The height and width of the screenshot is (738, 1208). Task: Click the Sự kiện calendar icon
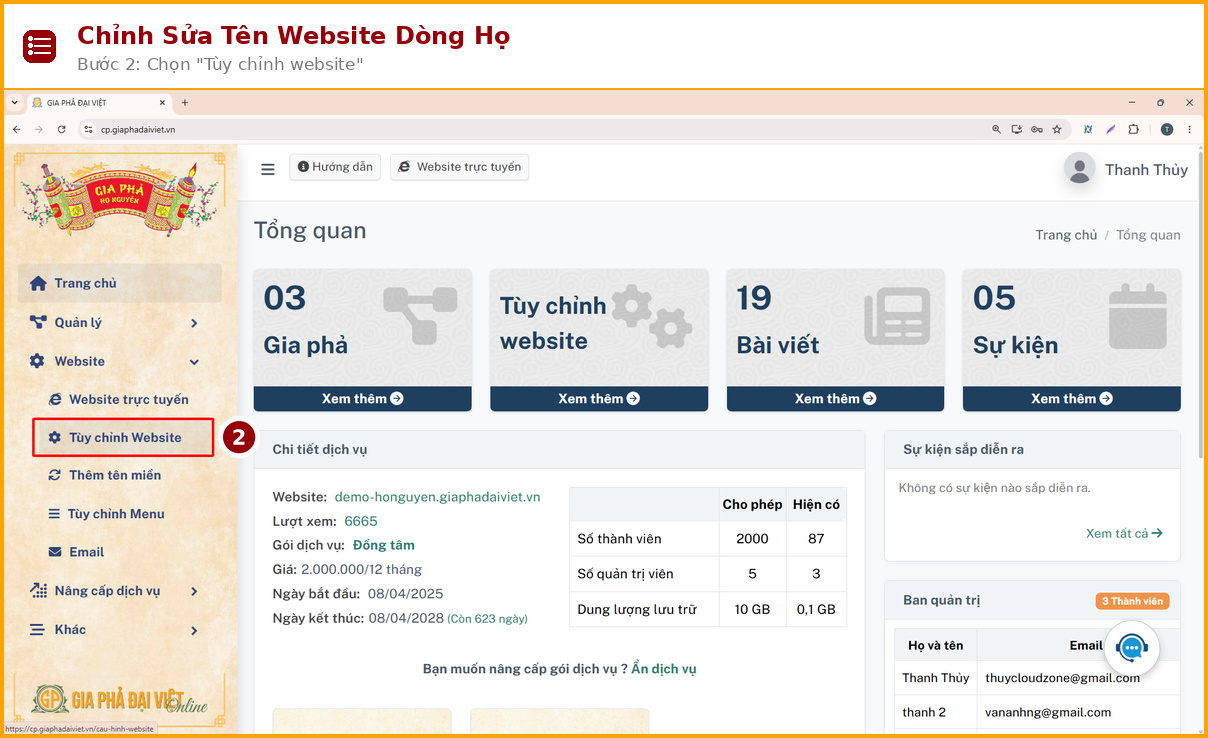pyautogui.click(x=1138, y=316)
